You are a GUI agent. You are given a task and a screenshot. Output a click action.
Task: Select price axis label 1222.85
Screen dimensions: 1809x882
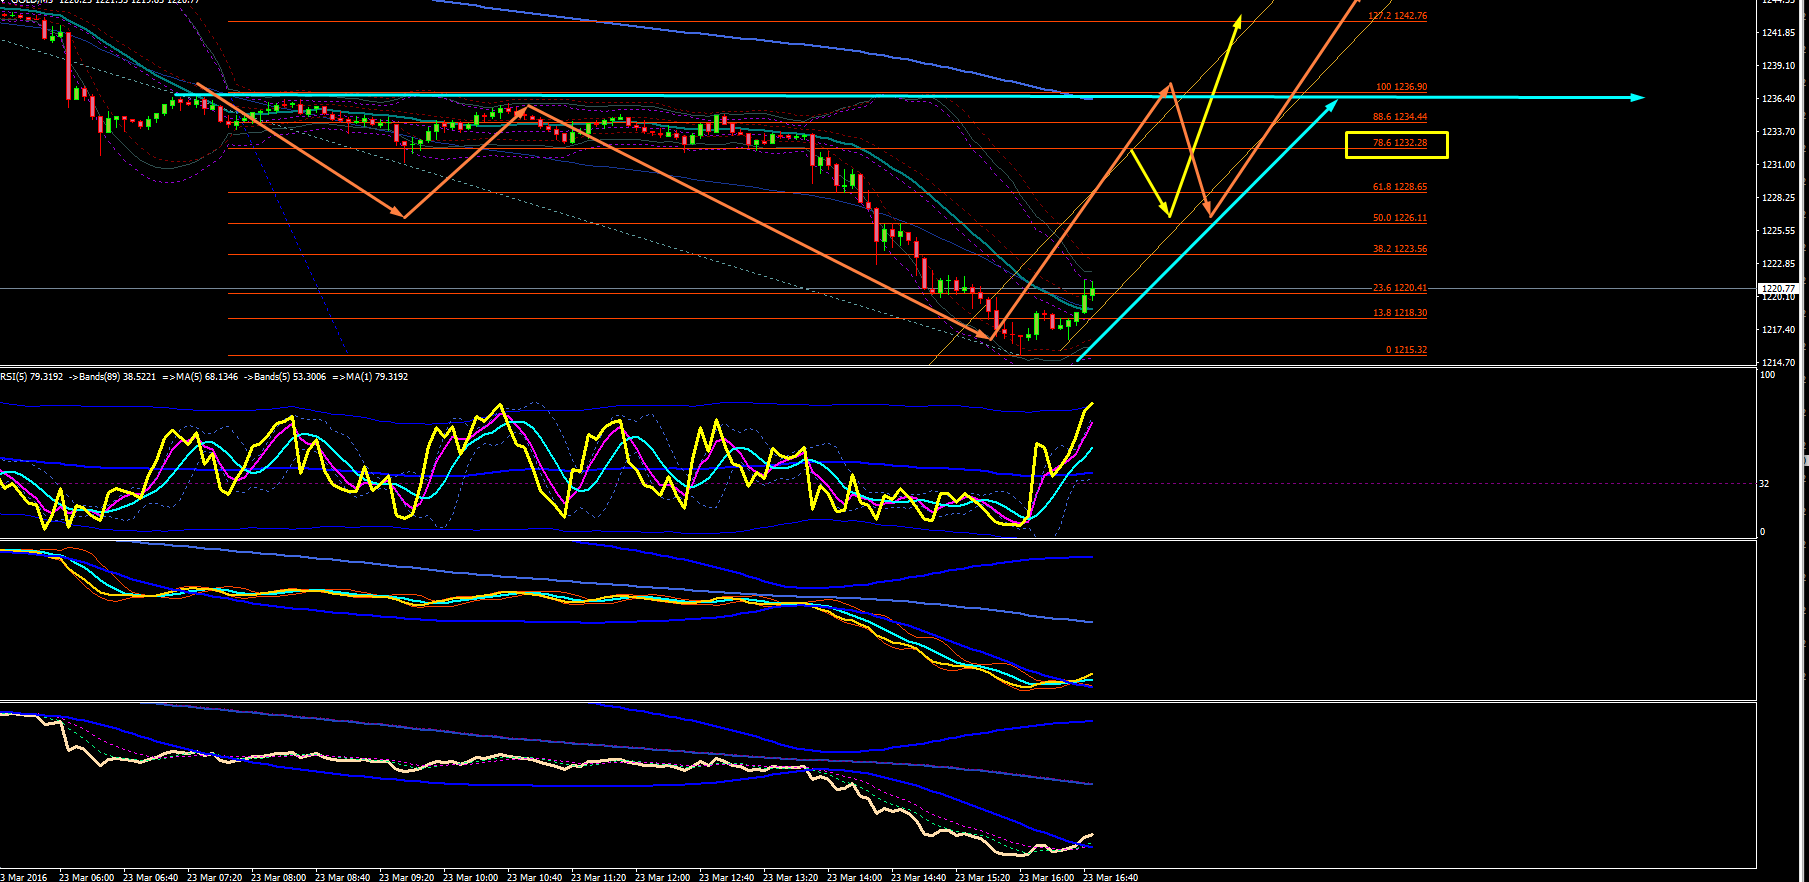pos(1778,264)
